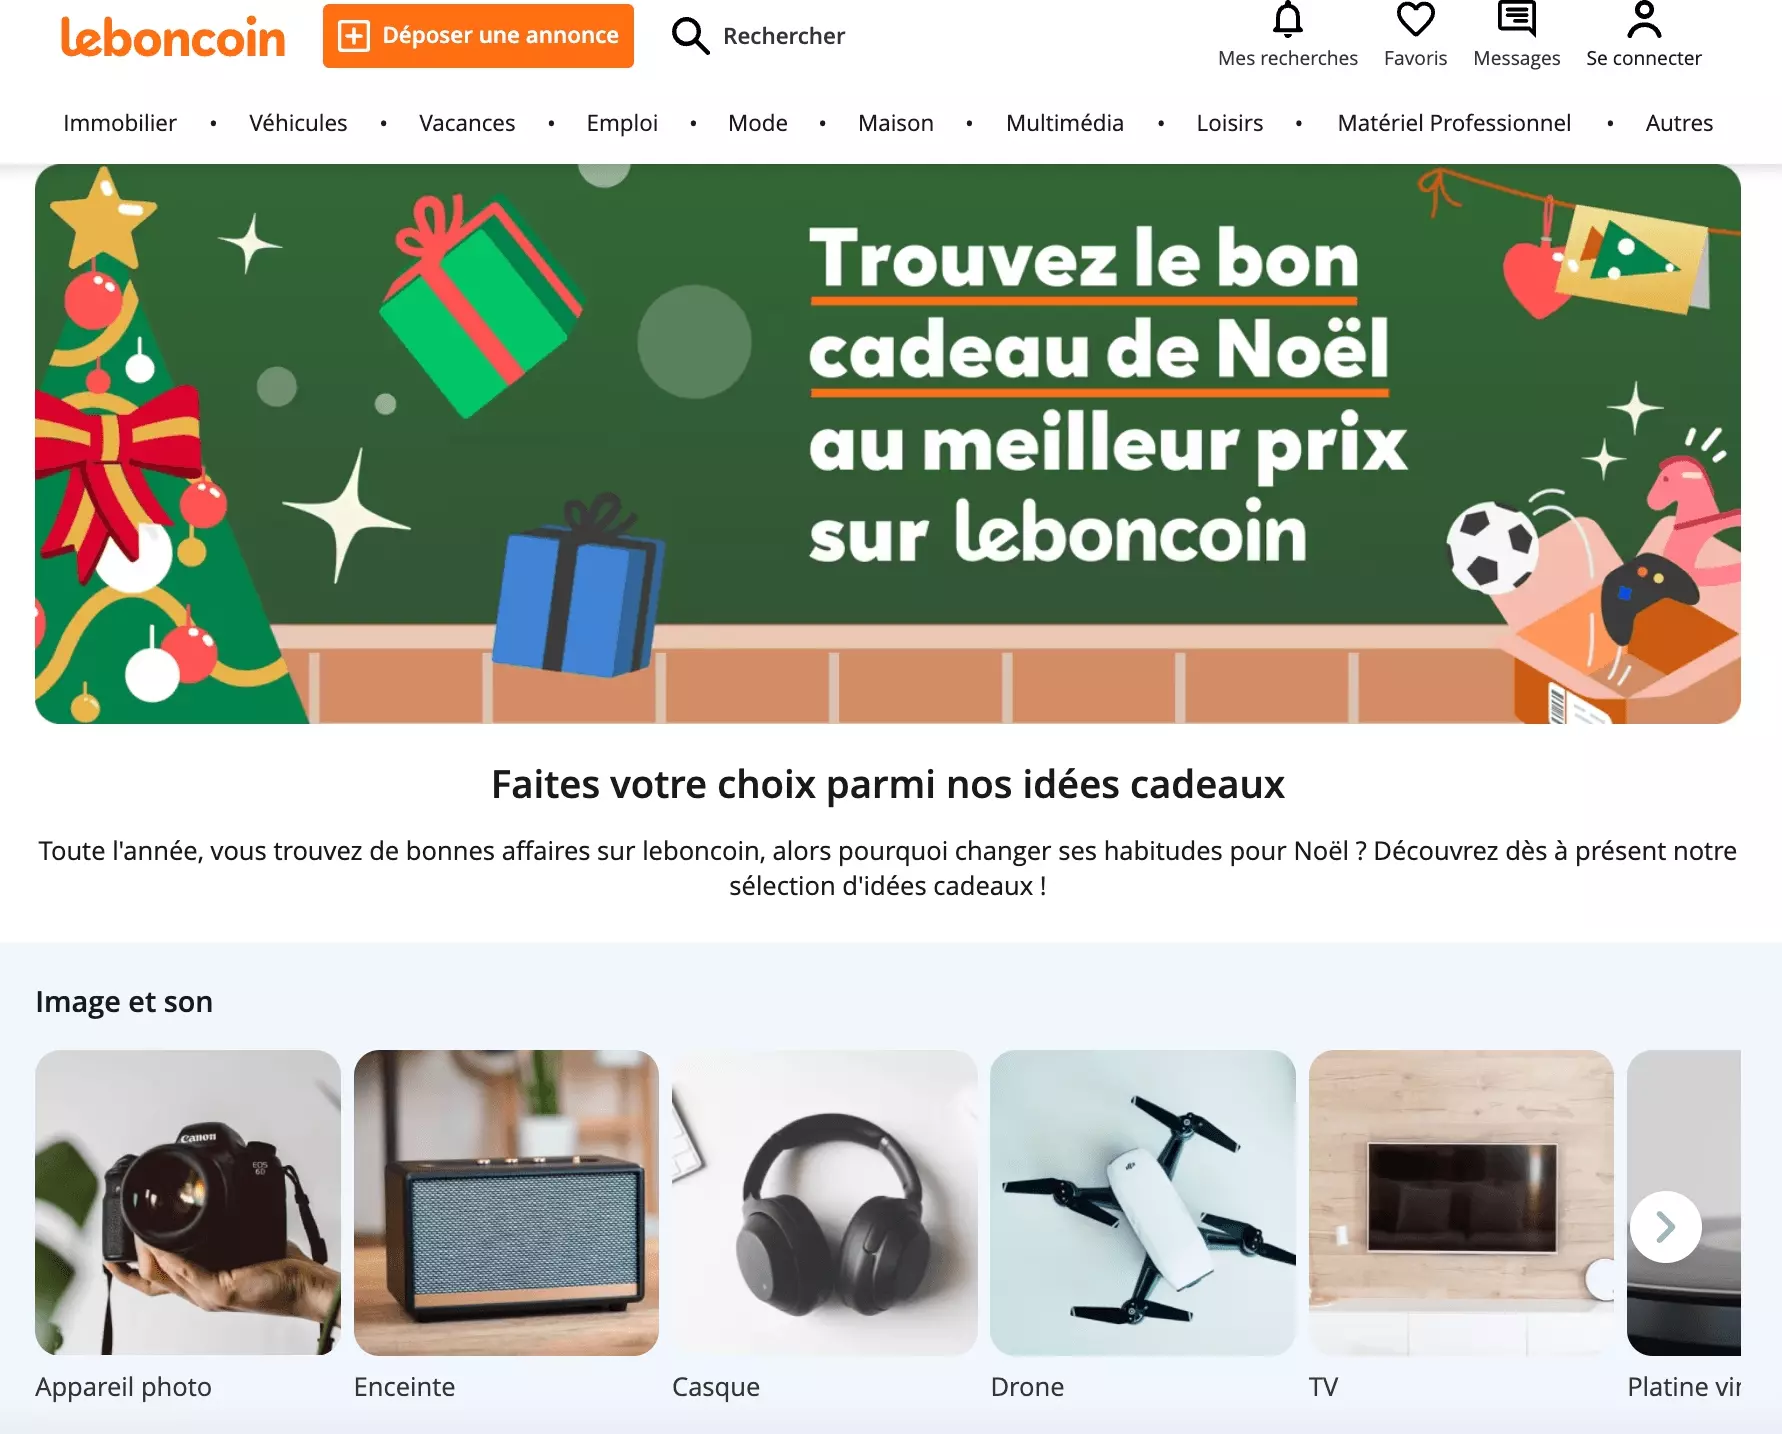
Task: Click the TV label link
Action: click(1323, 1387)
